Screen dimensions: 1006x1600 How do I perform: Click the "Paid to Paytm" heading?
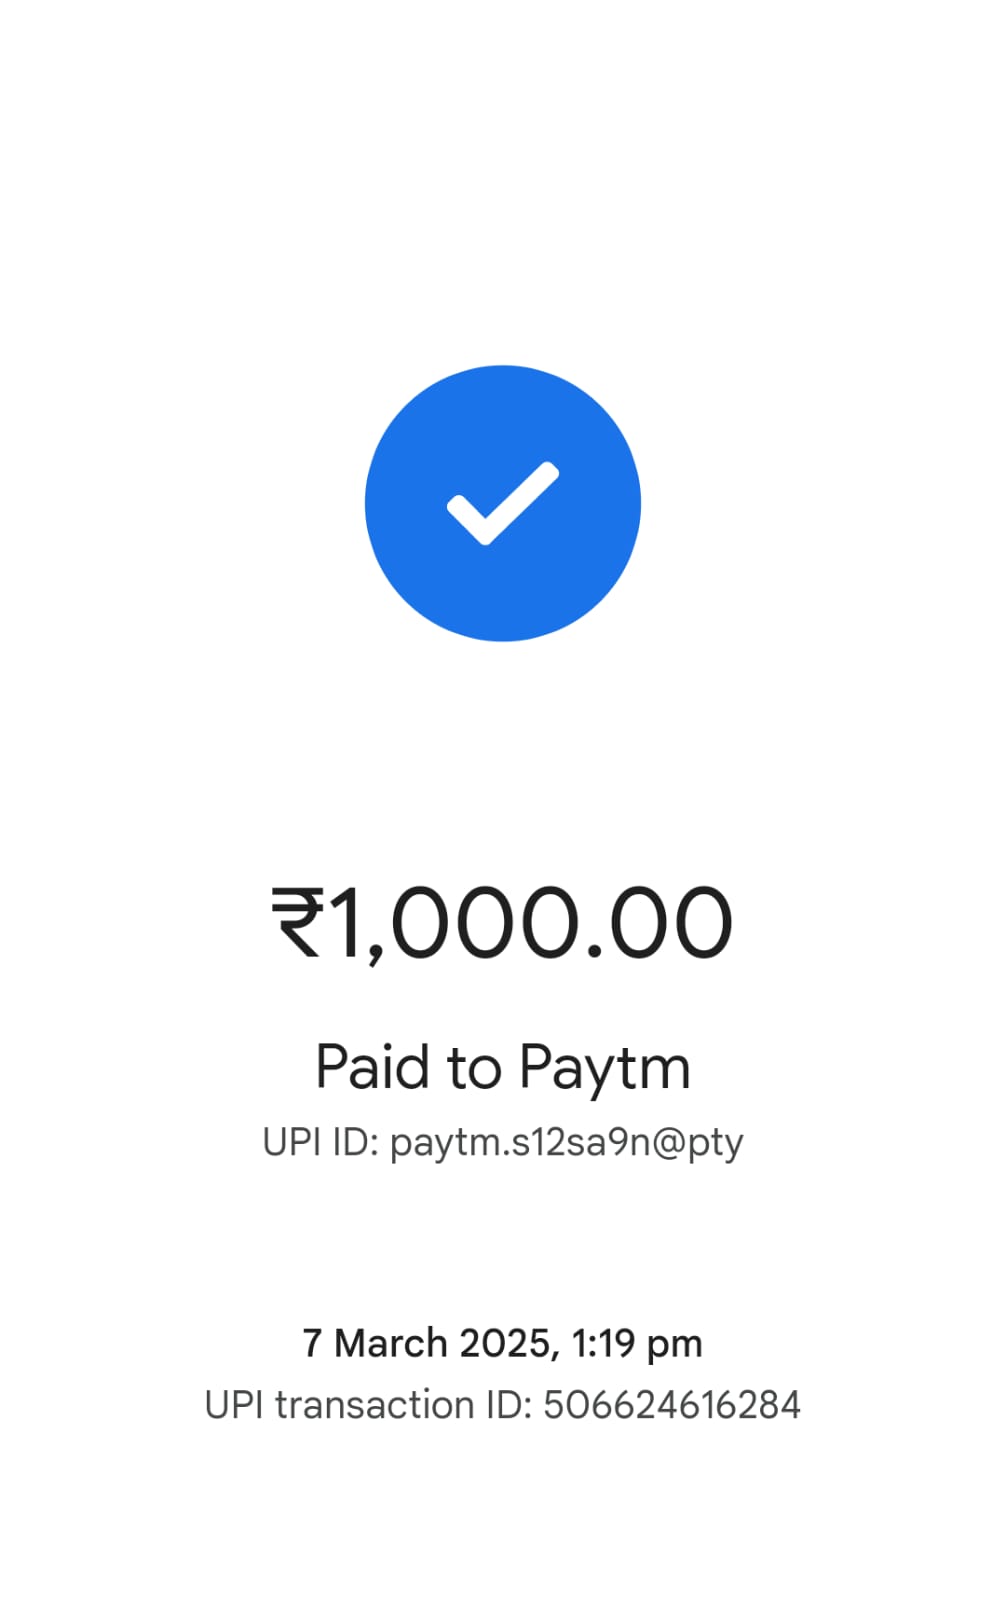503,1069
